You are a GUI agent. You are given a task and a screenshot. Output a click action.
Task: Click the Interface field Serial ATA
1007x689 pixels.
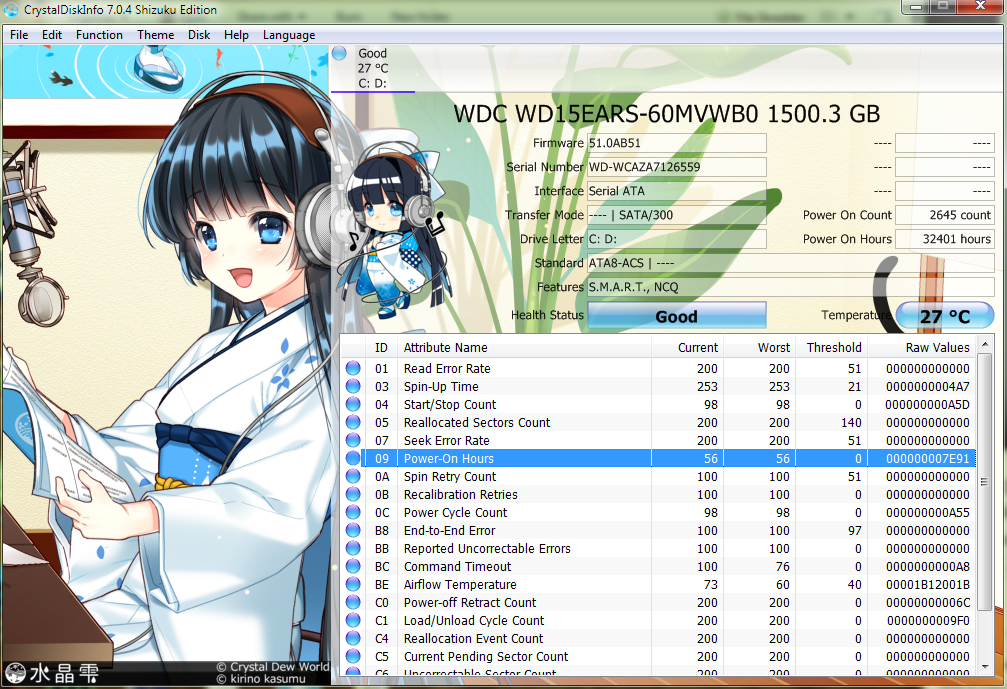677,191
